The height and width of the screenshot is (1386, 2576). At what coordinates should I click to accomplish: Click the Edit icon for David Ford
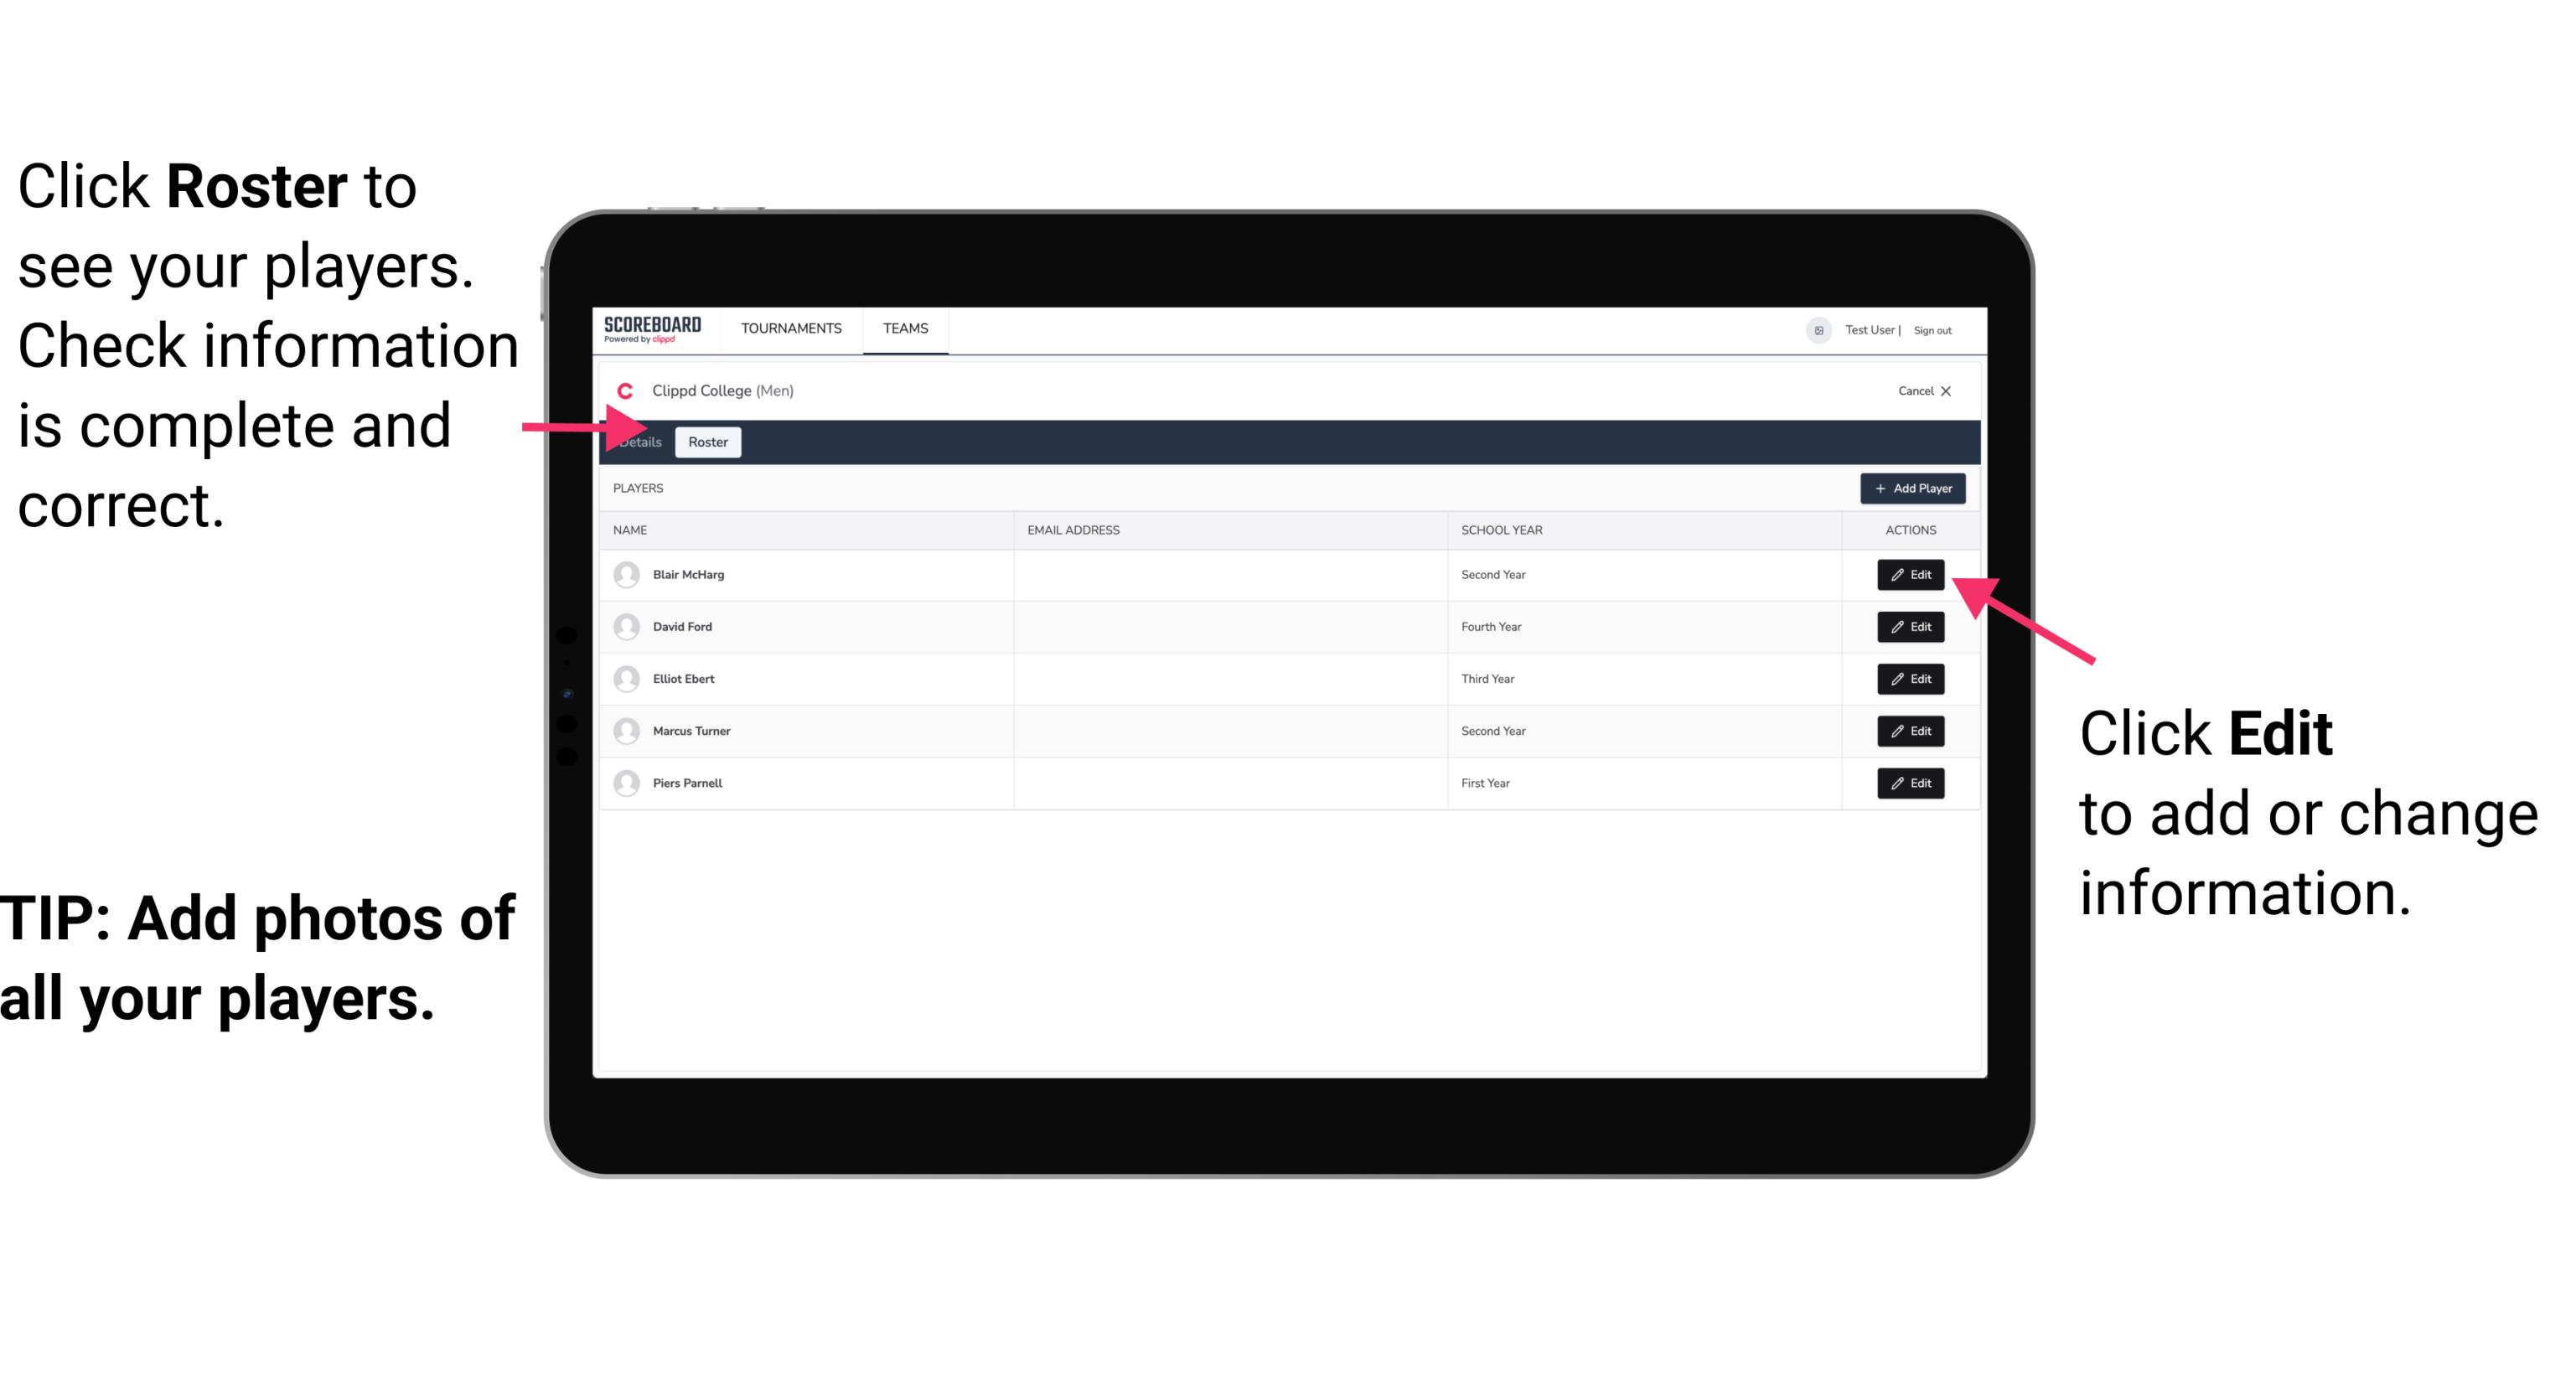click(x=1907, y=627)
